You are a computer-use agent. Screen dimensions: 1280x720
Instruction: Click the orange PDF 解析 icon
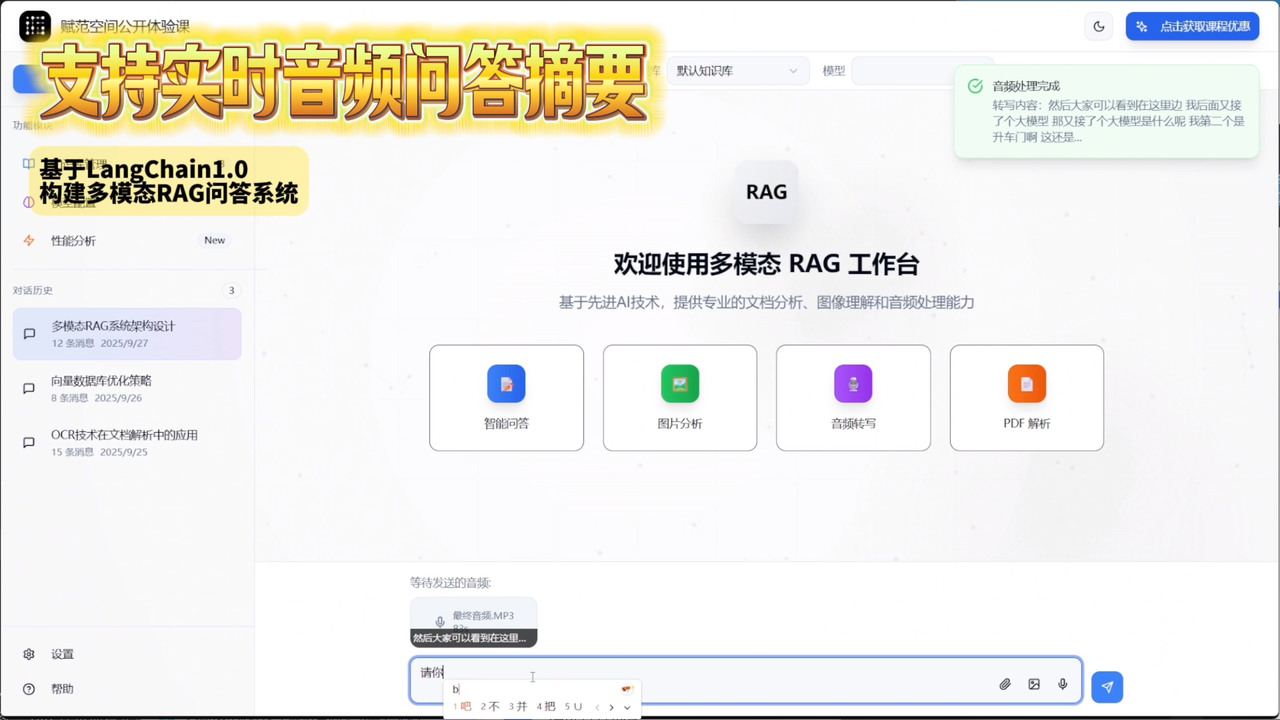pyautogui.click(x=1027, y=384)
